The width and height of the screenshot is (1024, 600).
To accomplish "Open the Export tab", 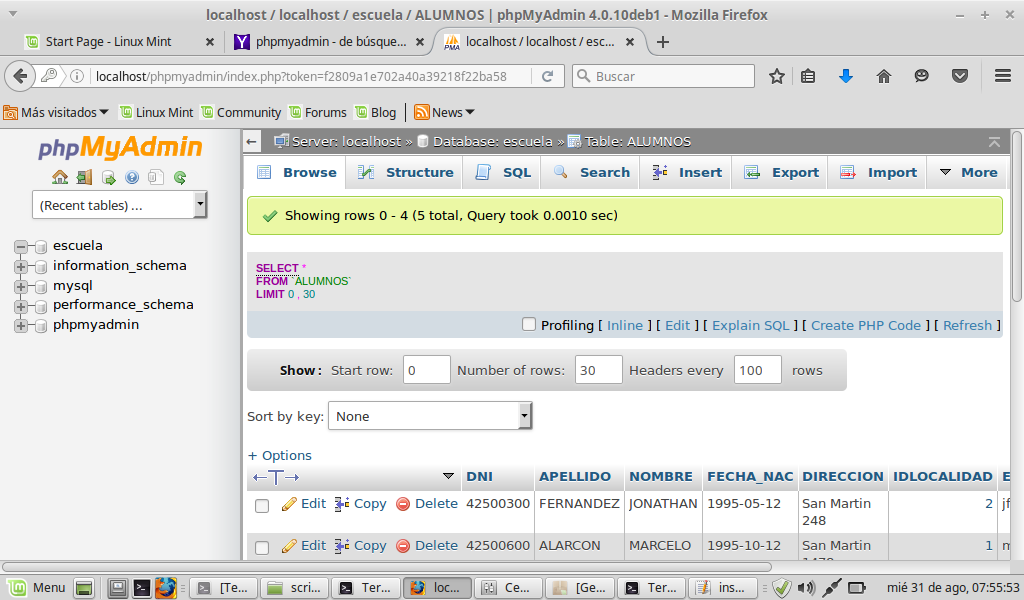I will [783, 172].
